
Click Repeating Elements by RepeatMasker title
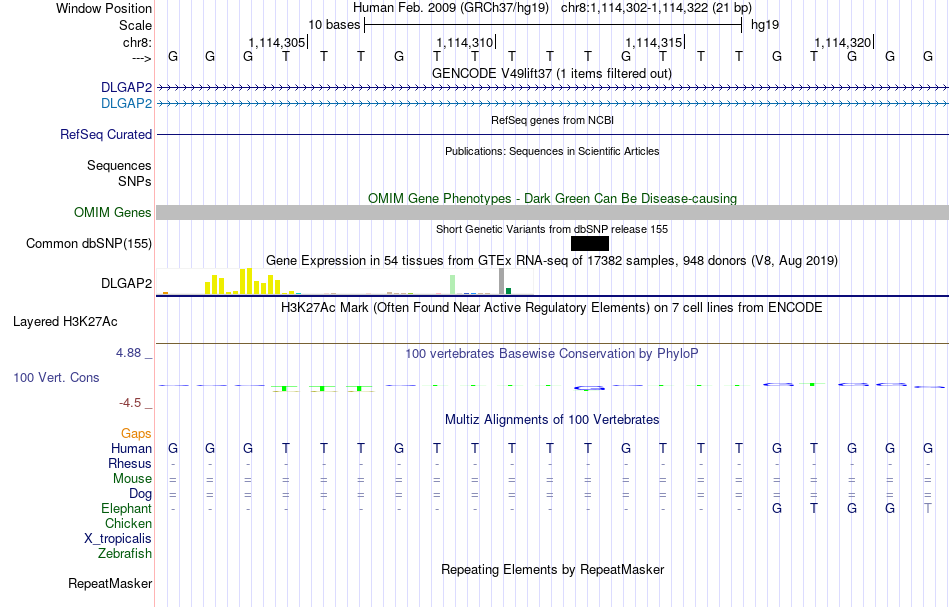[x=552, y=569]
